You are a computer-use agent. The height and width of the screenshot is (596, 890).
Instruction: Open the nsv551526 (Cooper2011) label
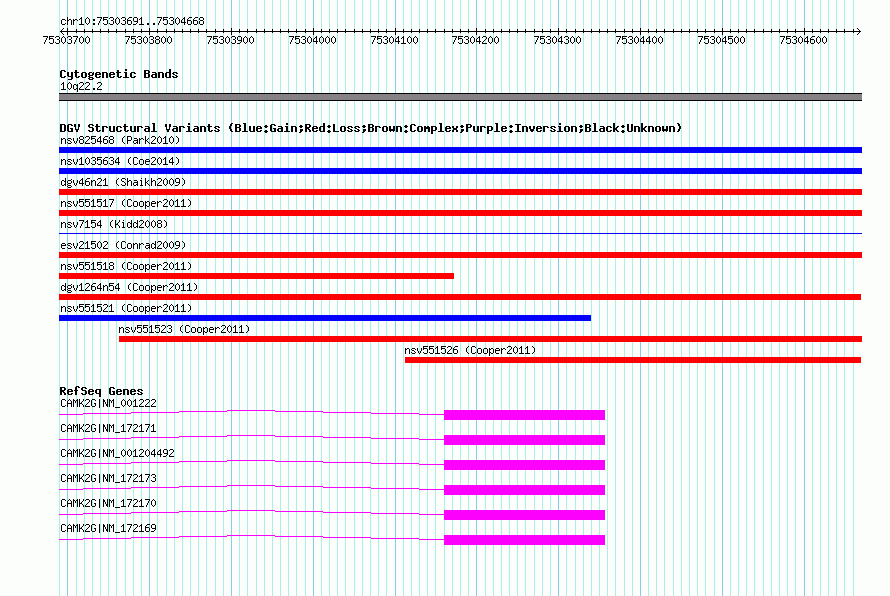click(x=470, y=350)
